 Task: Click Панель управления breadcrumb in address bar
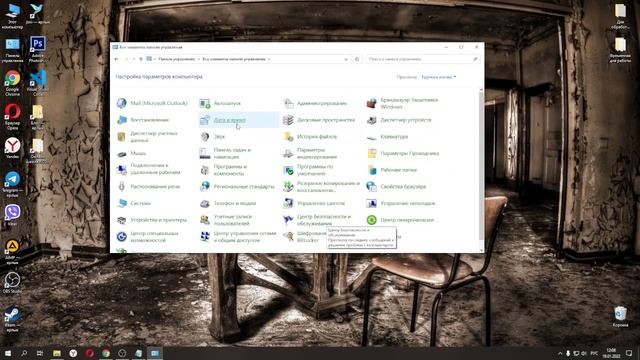click(x=177, y=59)
